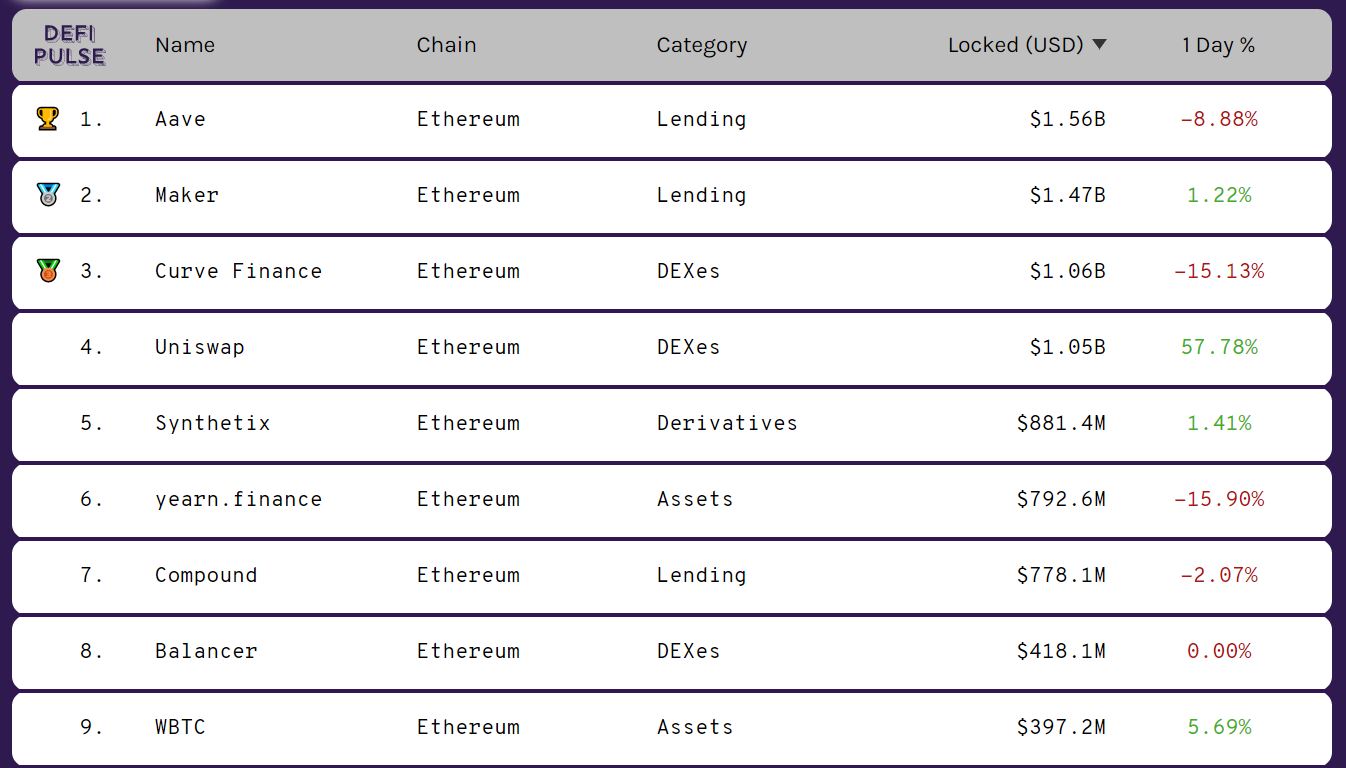1346x768 pixels.
Task: Sort by the Name column header
Action: pos(185,45)
